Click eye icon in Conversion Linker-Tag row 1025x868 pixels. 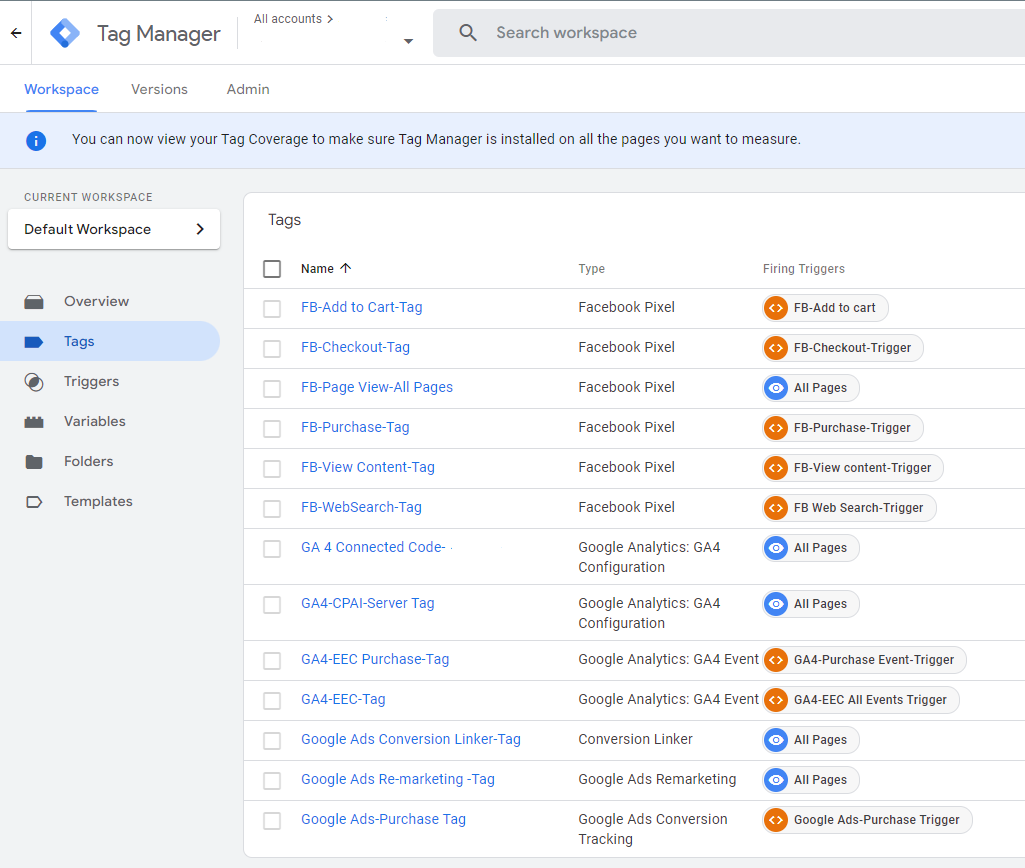click(776, 740)
